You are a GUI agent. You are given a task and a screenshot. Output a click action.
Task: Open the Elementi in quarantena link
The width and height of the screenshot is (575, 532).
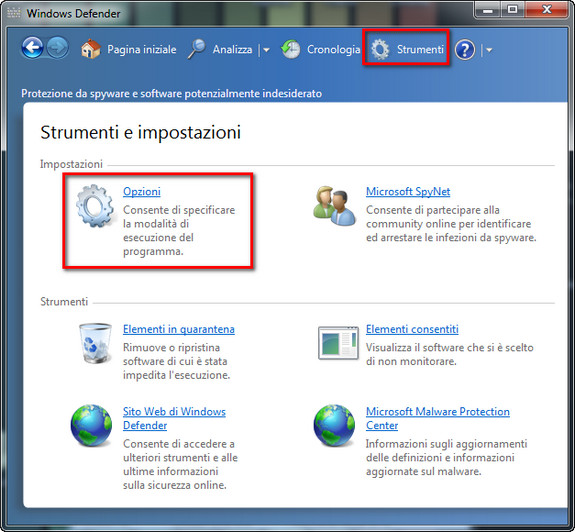tap(179, 329)
